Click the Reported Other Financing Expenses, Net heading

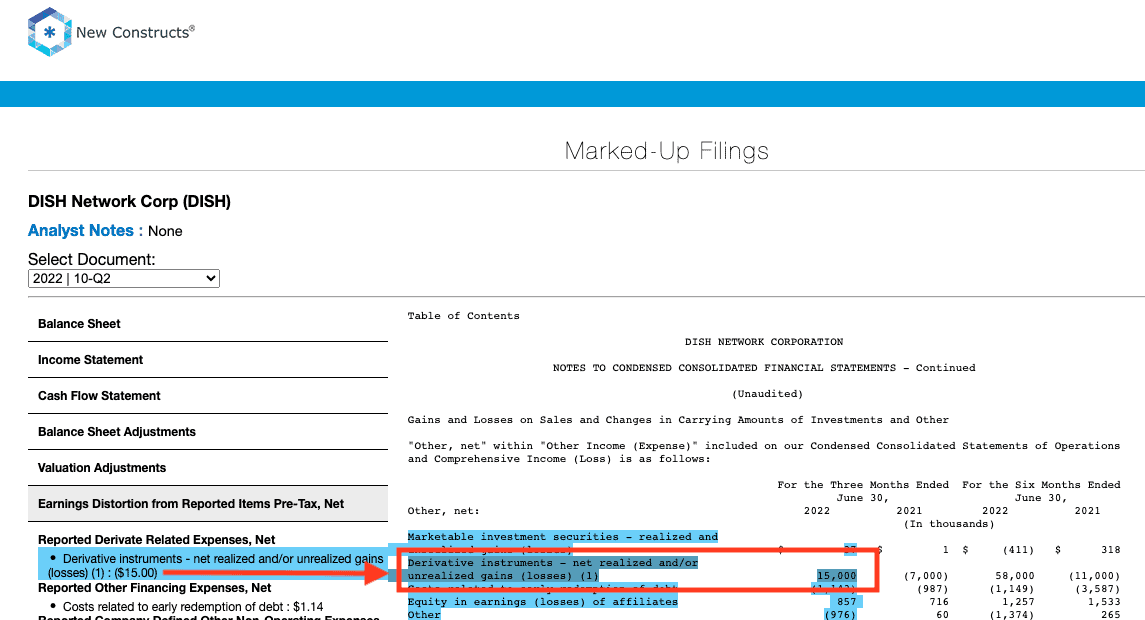tap(154, 588)
